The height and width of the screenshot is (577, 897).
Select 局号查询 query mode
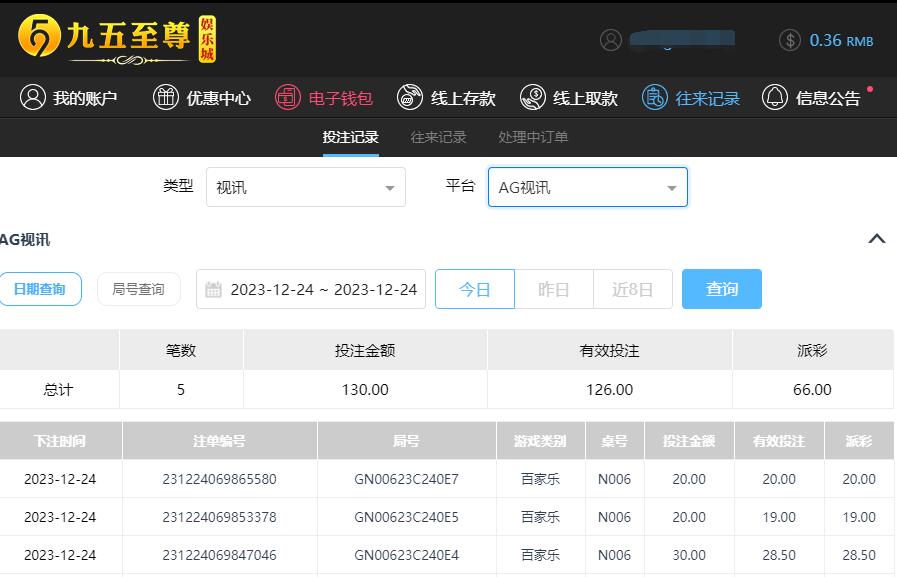(x=138, y=289)
